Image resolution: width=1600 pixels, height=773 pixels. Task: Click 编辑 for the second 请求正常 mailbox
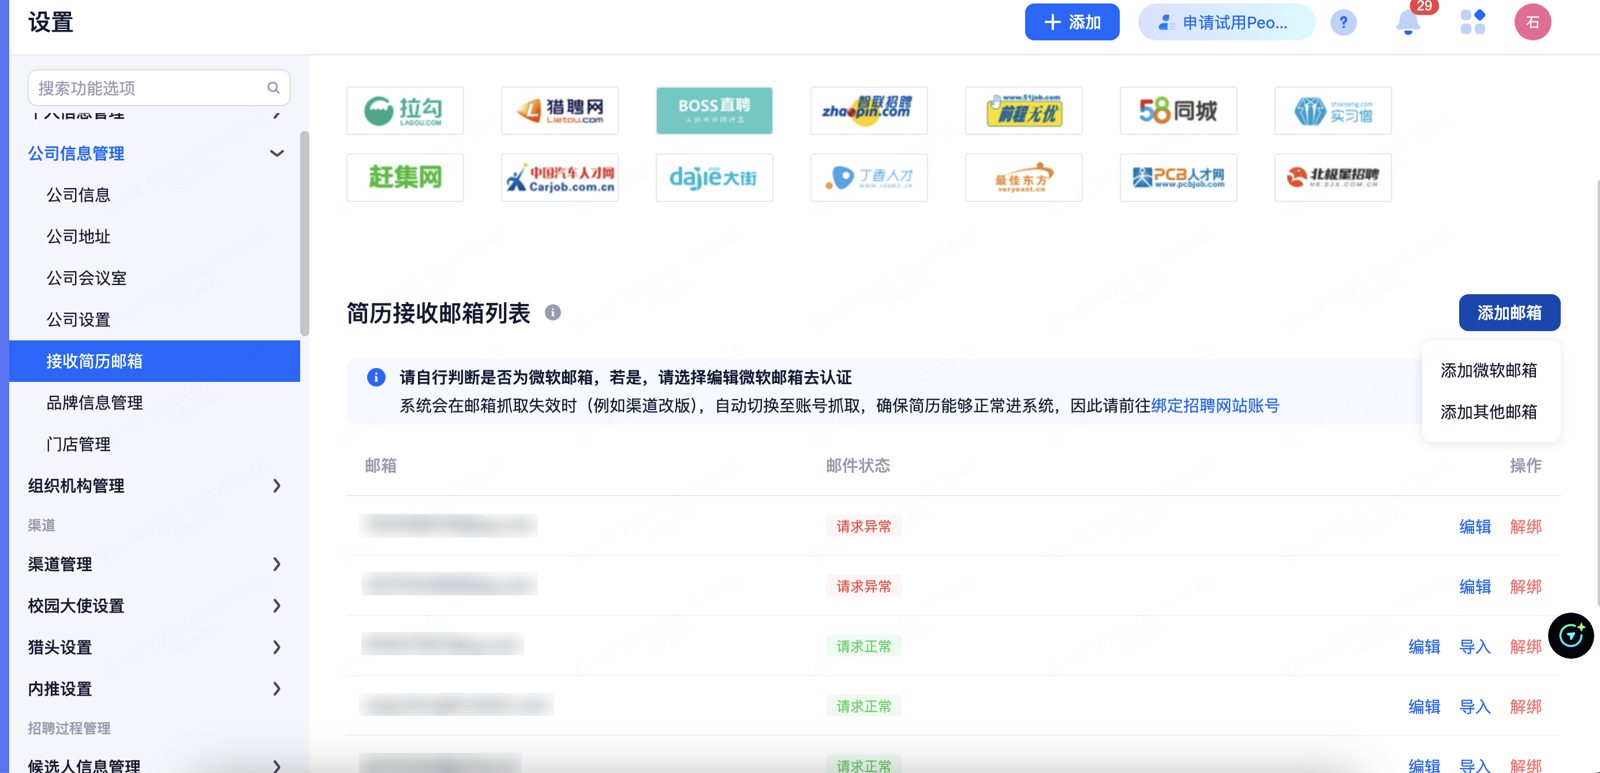(x=1424, y=707)
